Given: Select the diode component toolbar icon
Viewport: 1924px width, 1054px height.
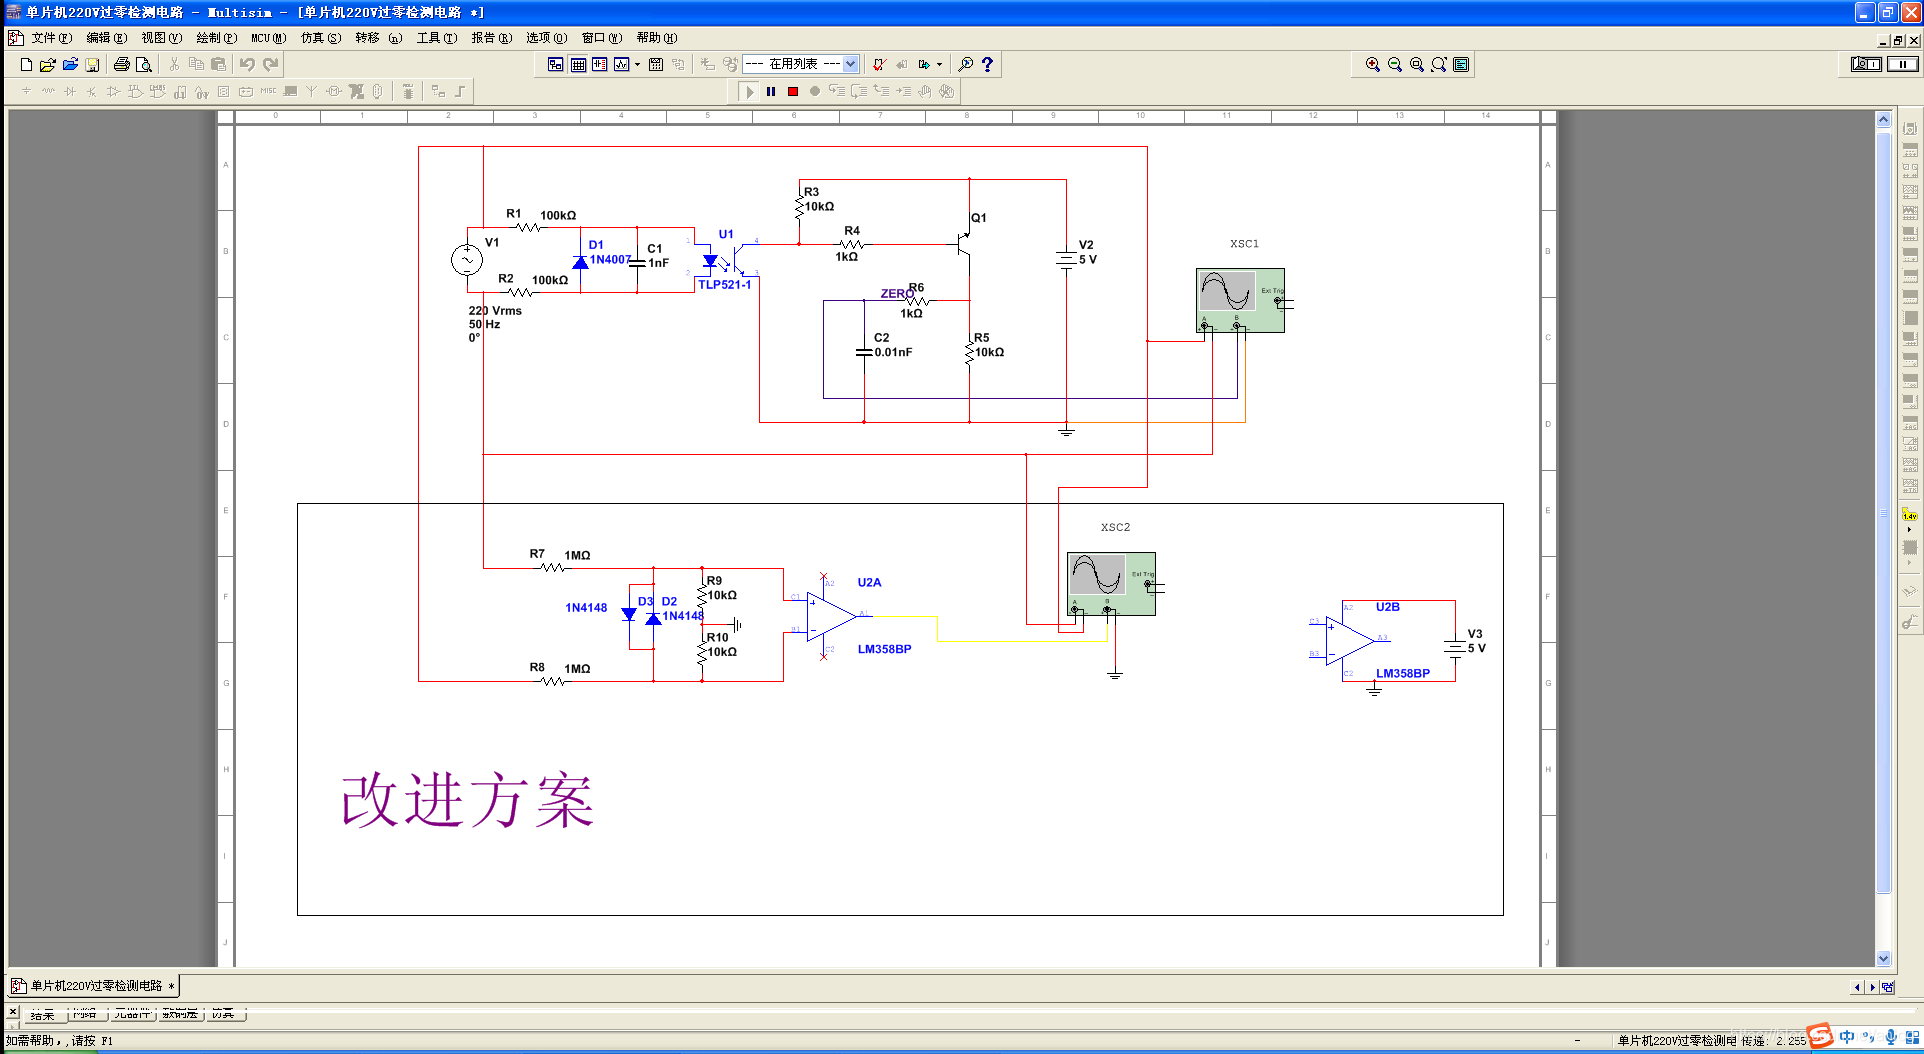Looking at the screenshot, I should 69,91.
